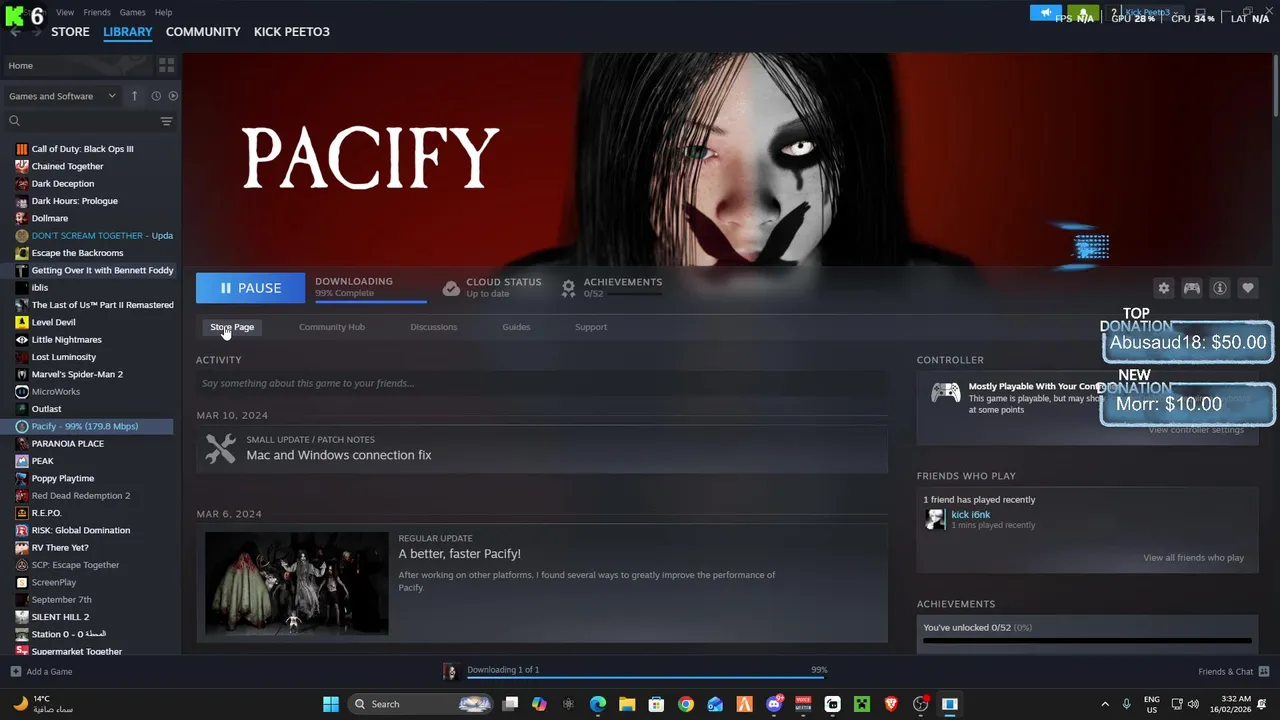Open Mac and Windows connection fix note
The width and height of the screenshot is (1280, 720).
(339, 455)
